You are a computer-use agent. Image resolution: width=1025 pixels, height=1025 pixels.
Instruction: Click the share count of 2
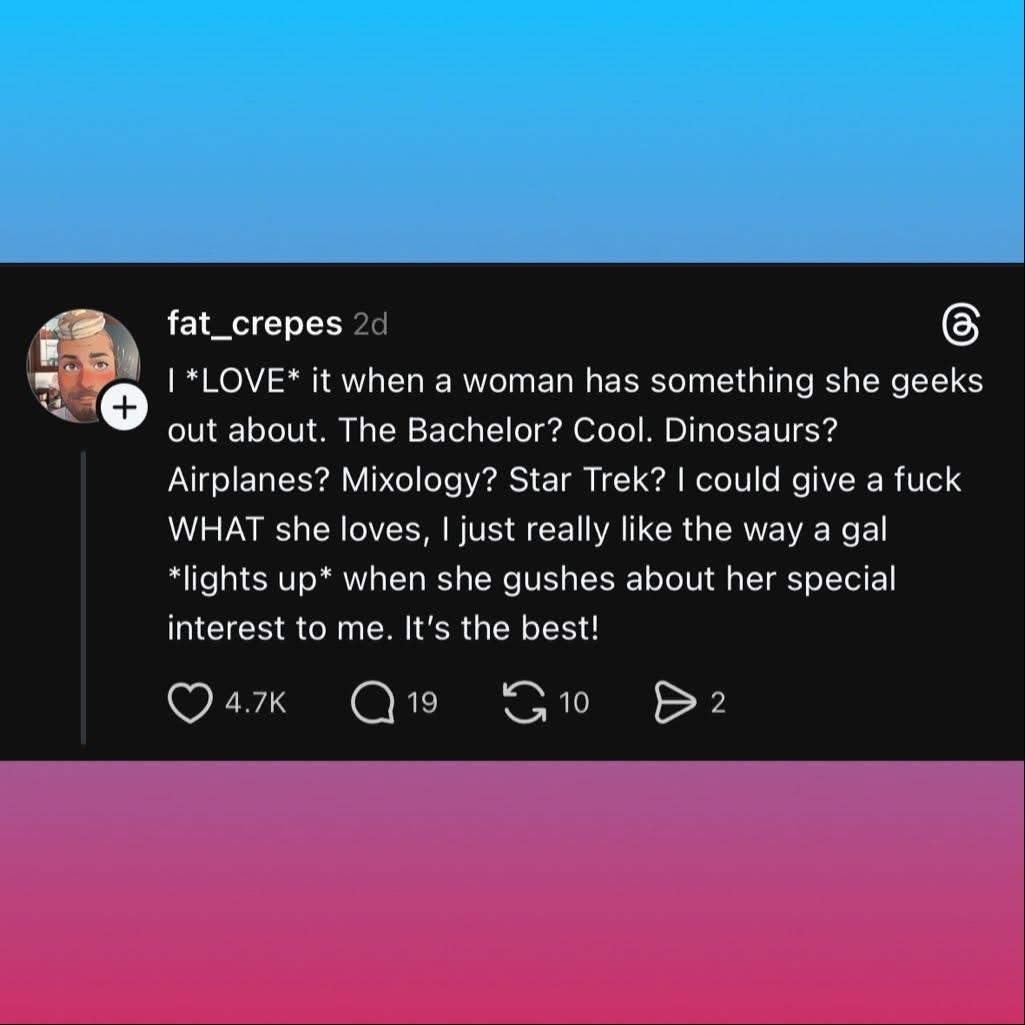(717, 704)
